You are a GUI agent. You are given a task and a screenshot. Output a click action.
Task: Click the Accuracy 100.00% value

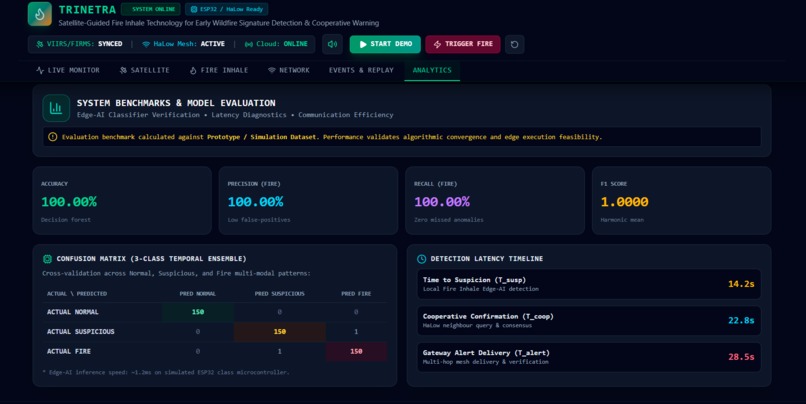69,202
